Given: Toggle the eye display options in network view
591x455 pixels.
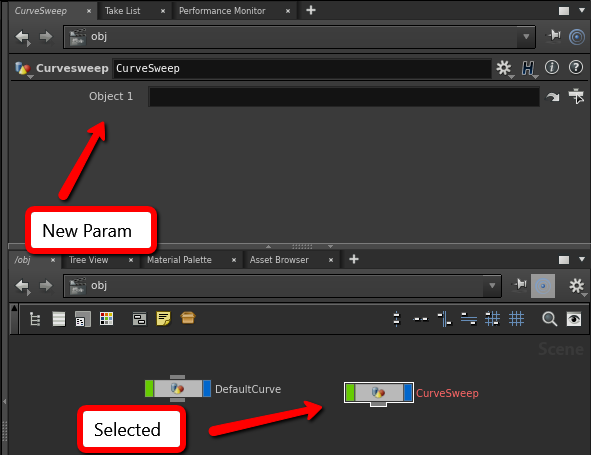Looking at the screenshot, I should (574, 319).
